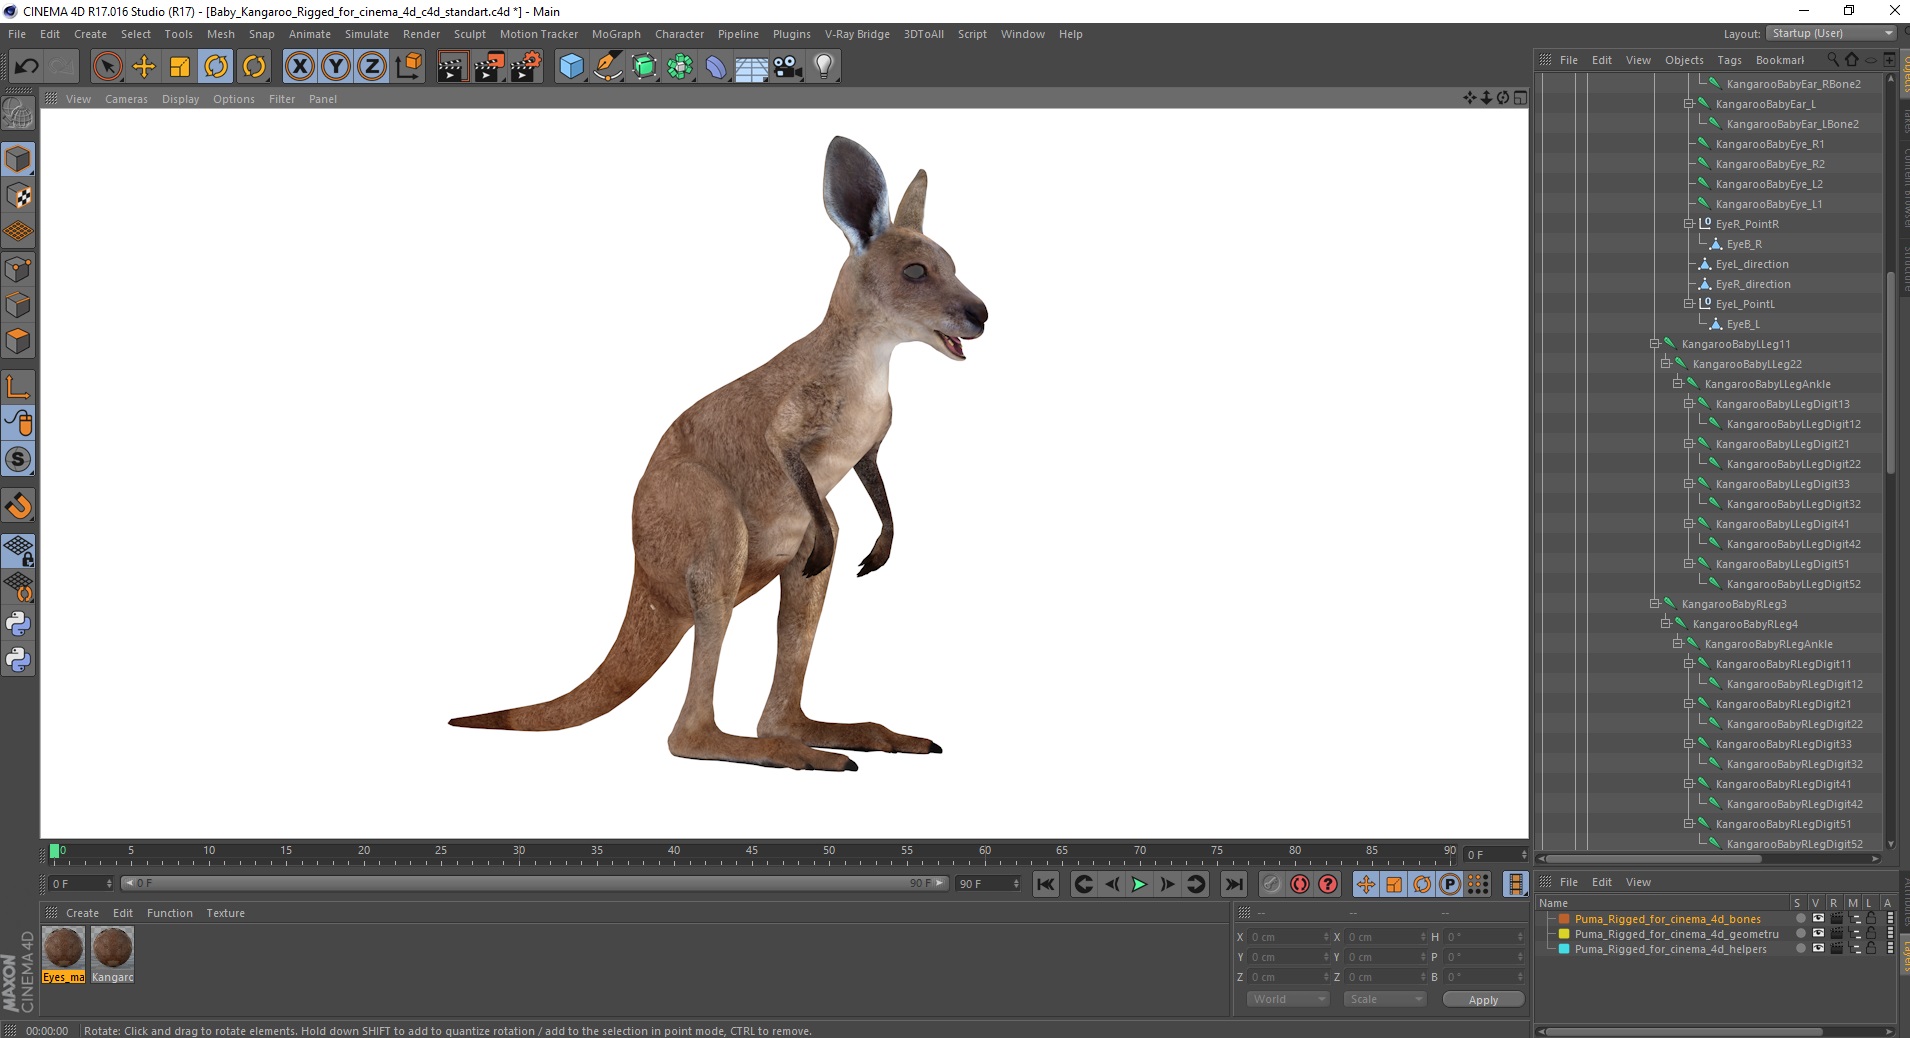Screen dimensions: 1910x1038
Task: Collapse KangarooBabyEar_L node
Action: tap(1689, 104)
